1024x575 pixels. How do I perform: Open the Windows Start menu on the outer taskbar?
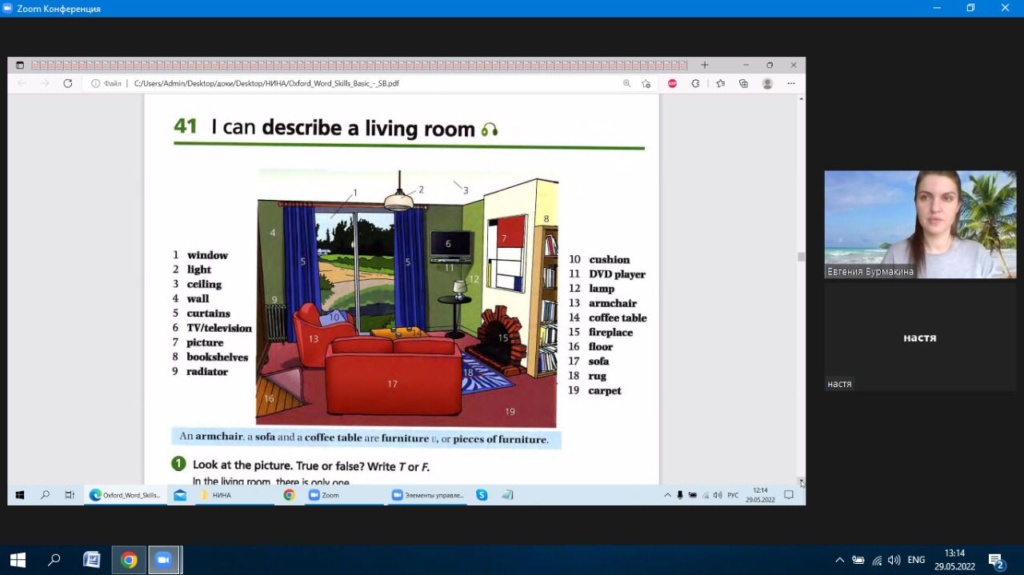(x=18, y=560)
